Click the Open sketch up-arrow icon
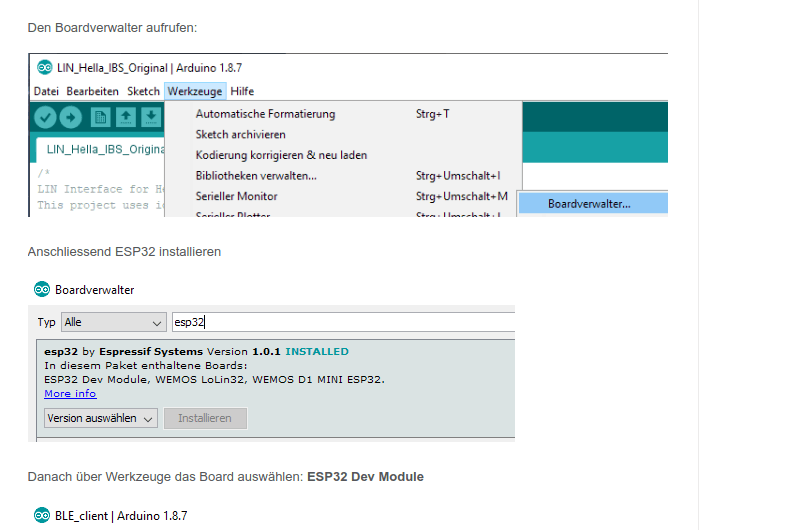This screenshot has width=810, height=530. (x=126, y=117)
